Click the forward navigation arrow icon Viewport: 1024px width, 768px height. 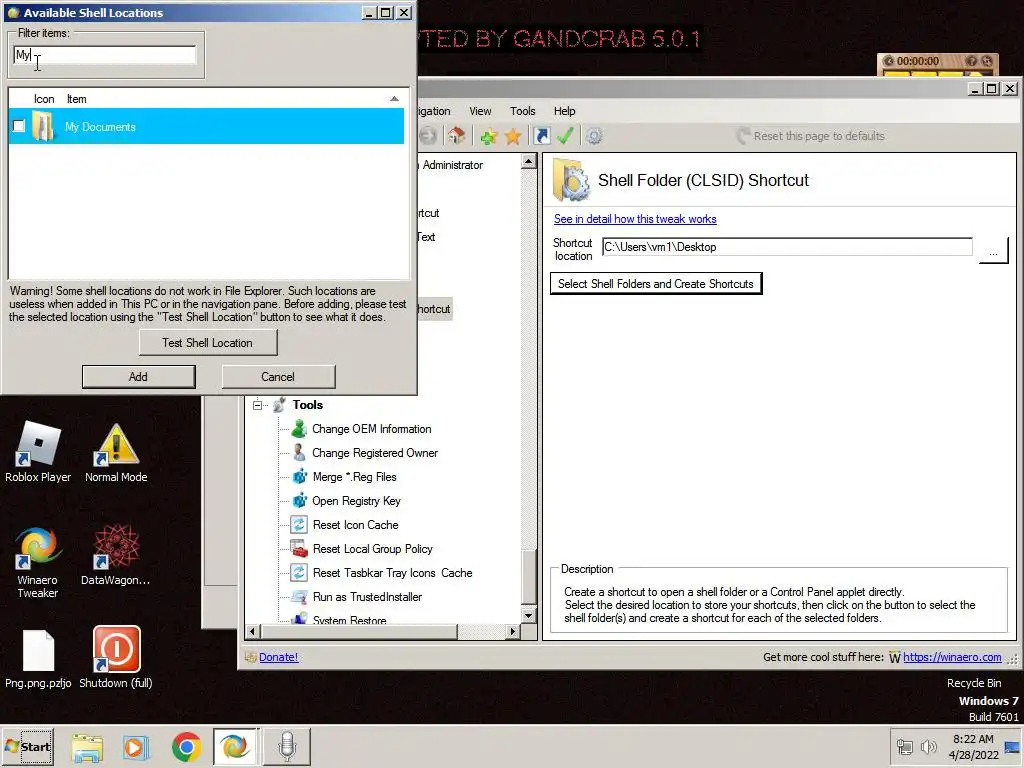(x=428, y=136)
